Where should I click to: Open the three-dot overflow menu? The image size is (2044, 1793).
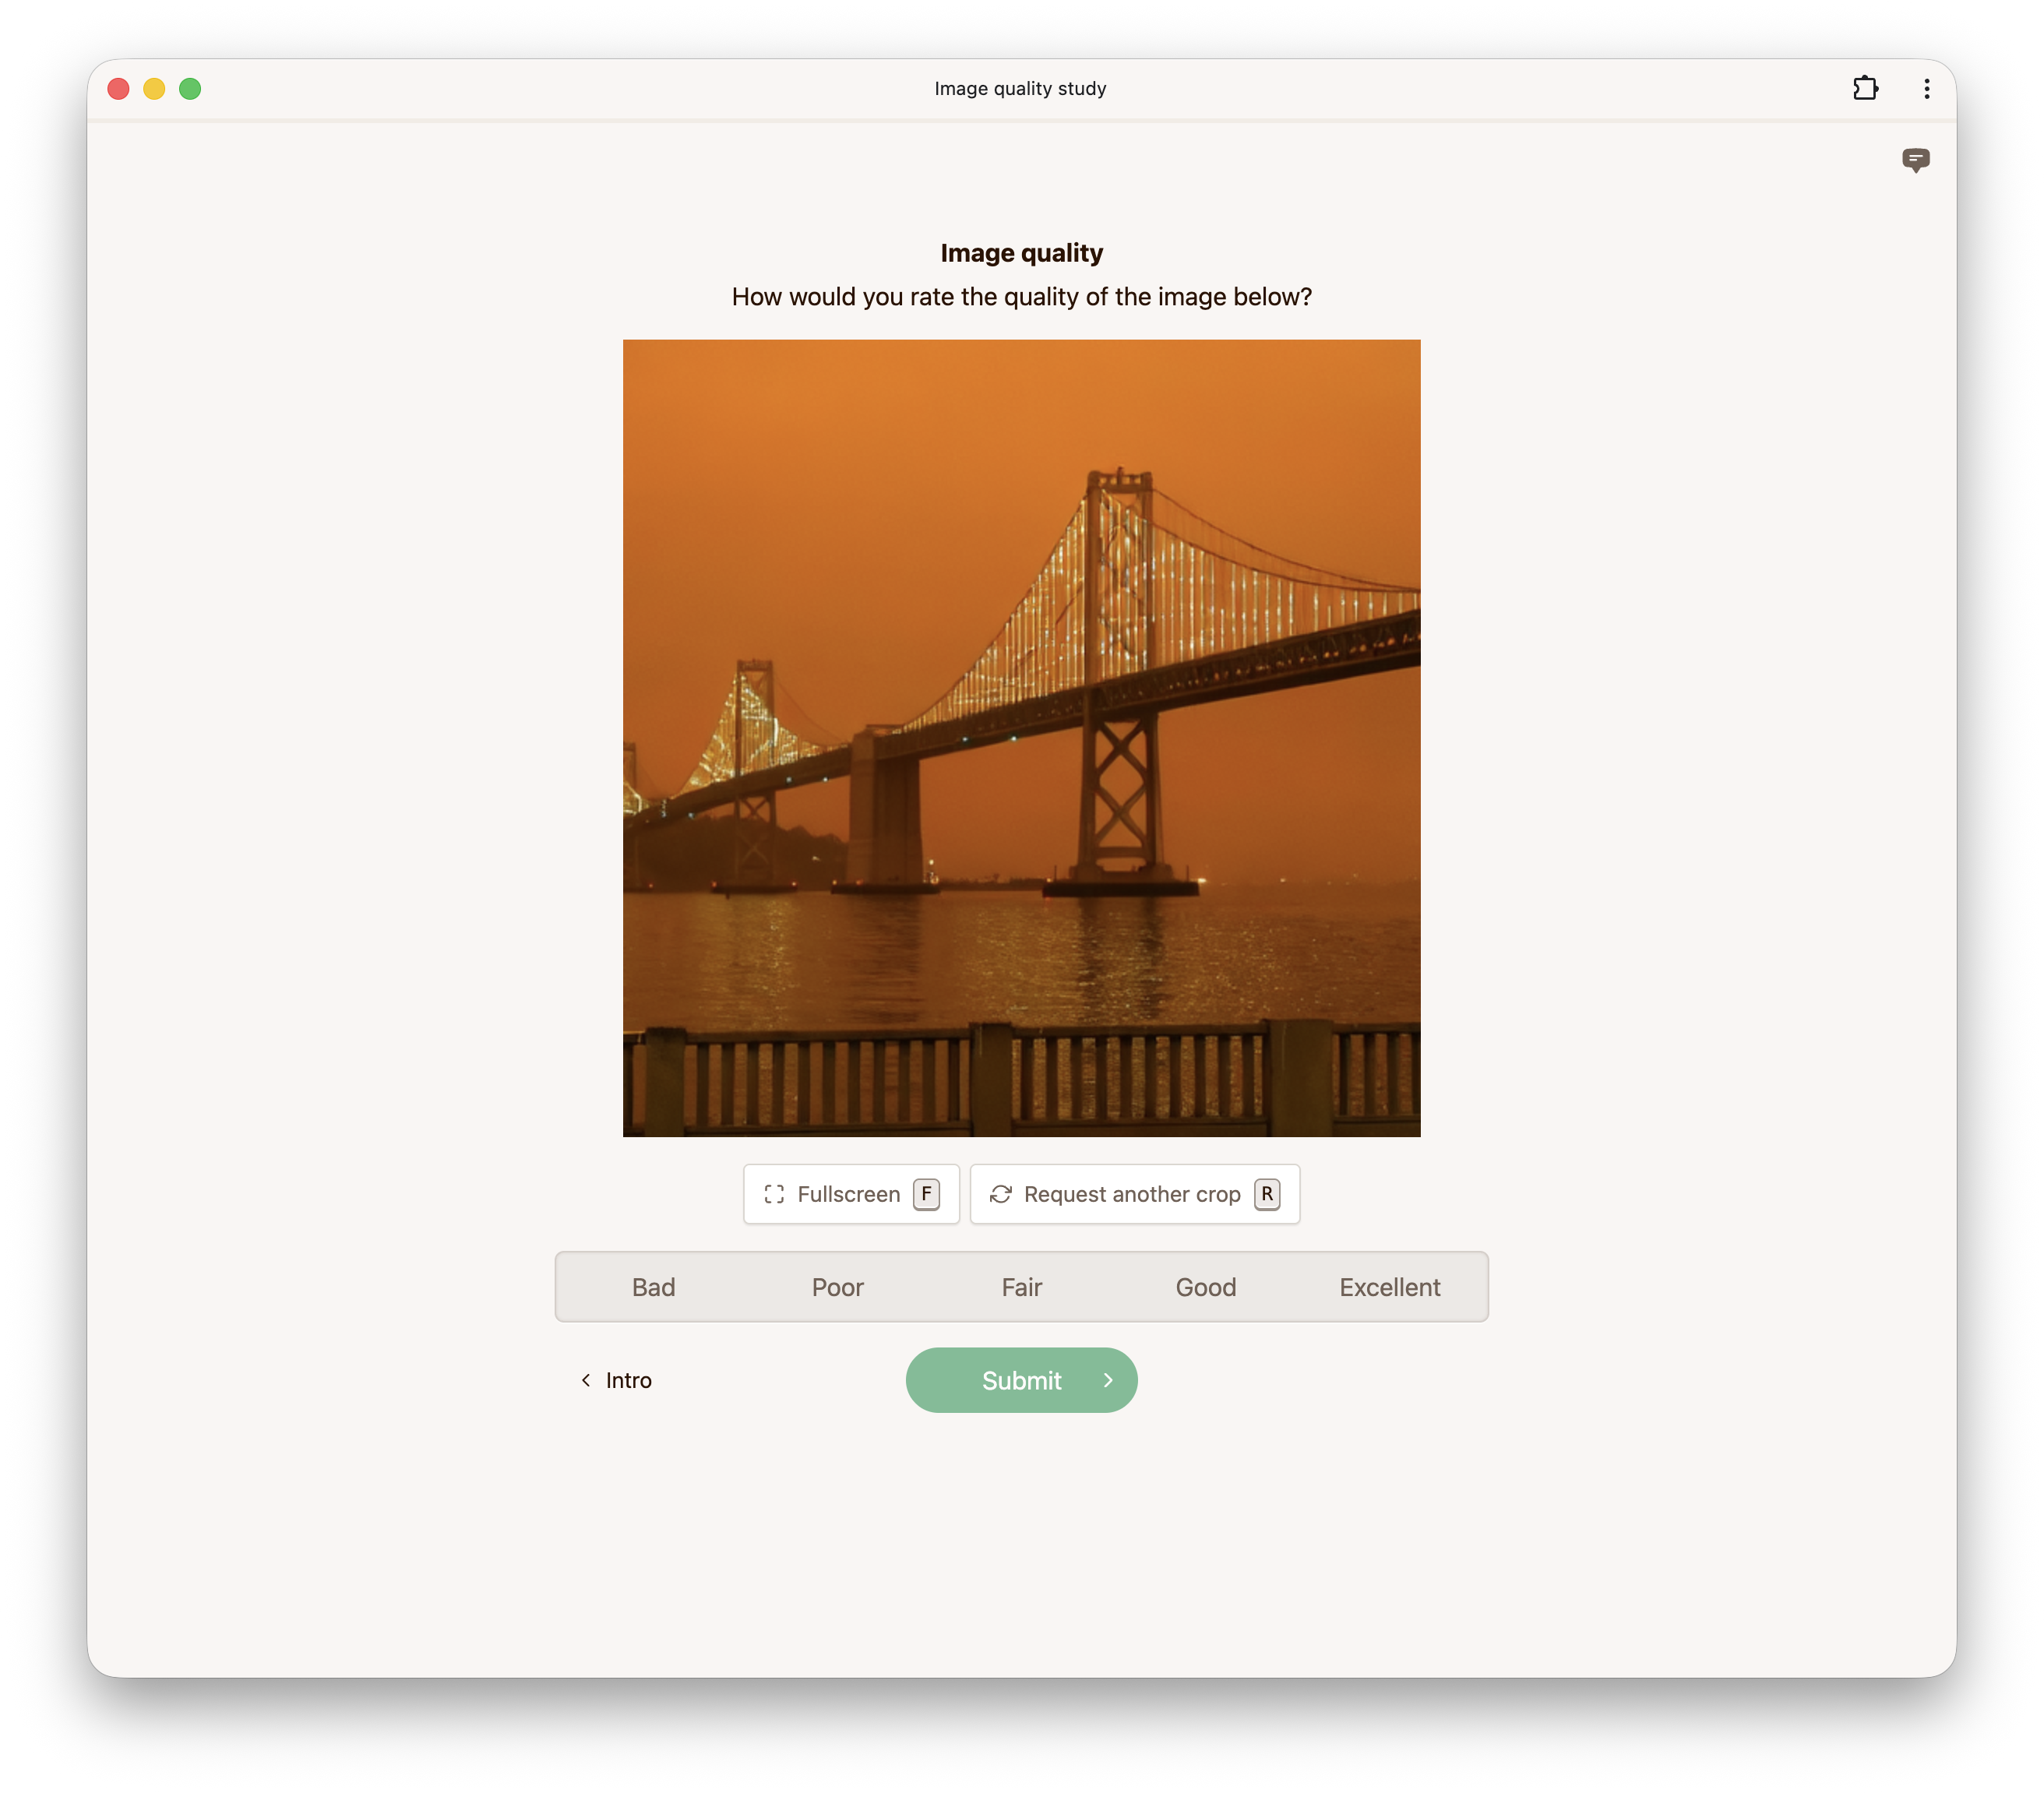click(x=1926, y=89)
